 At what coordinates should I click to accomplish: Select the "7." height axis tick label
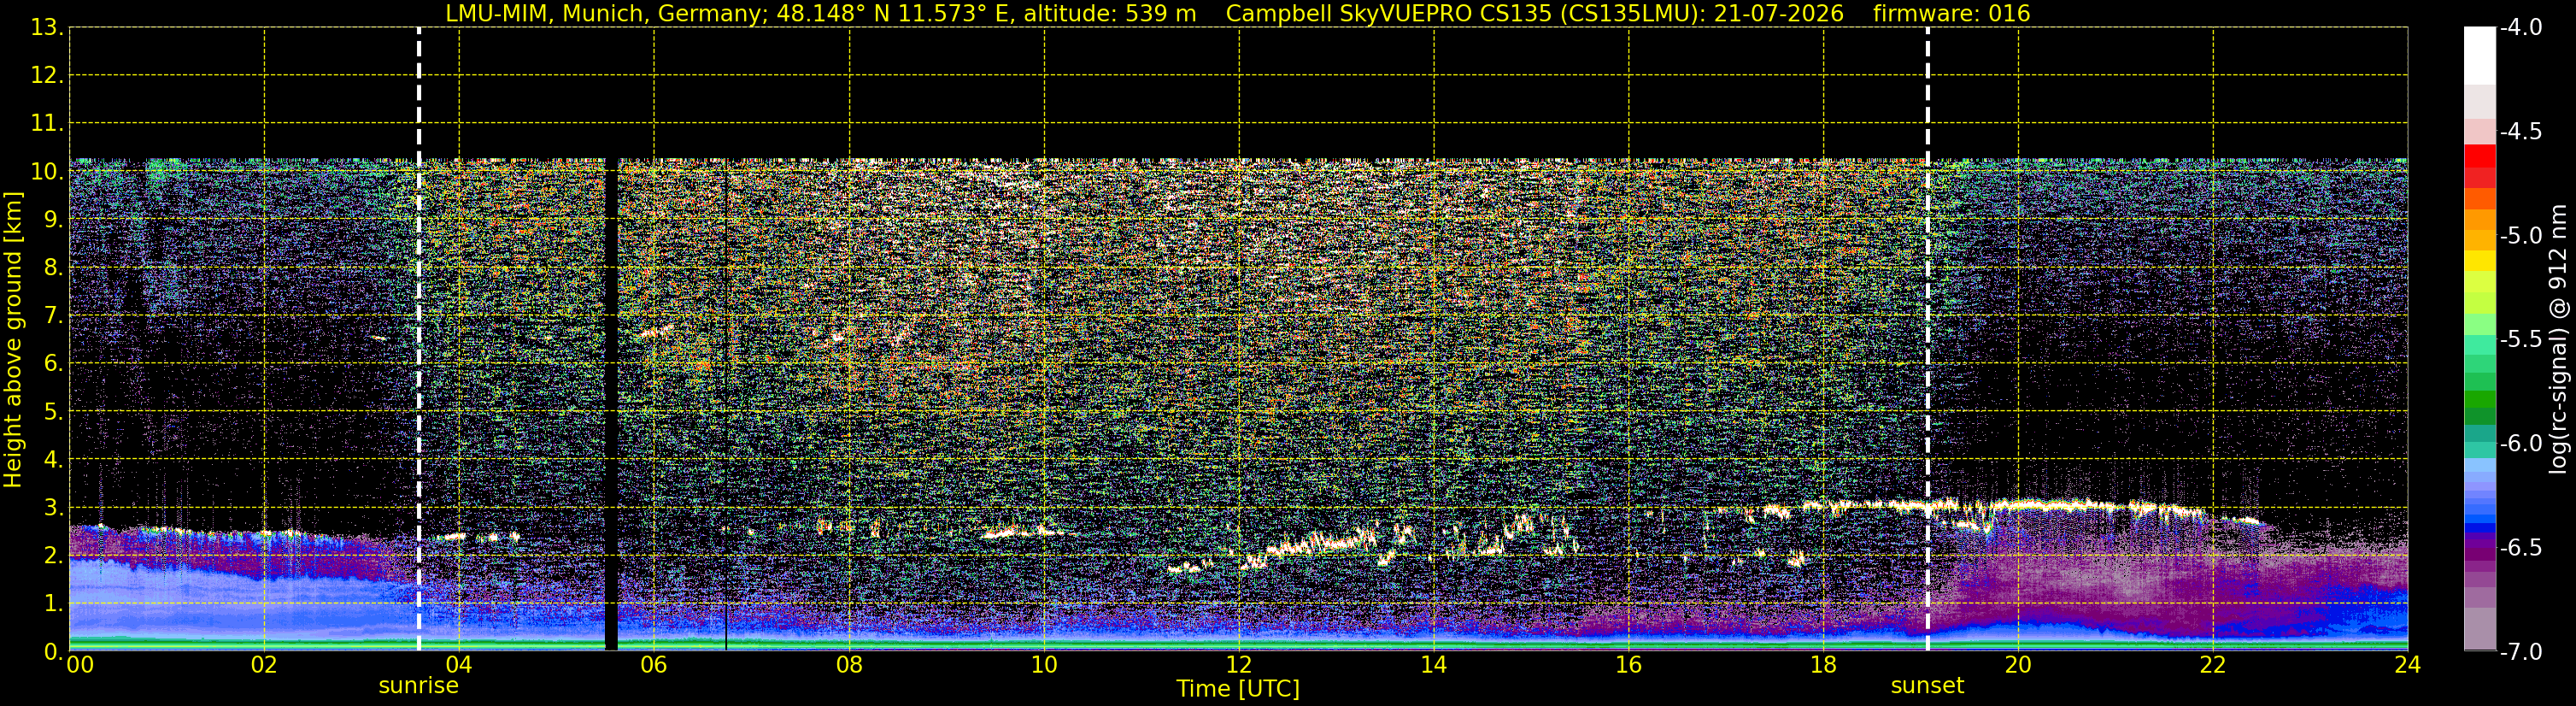pyautogui.click(x=53, y=316)
